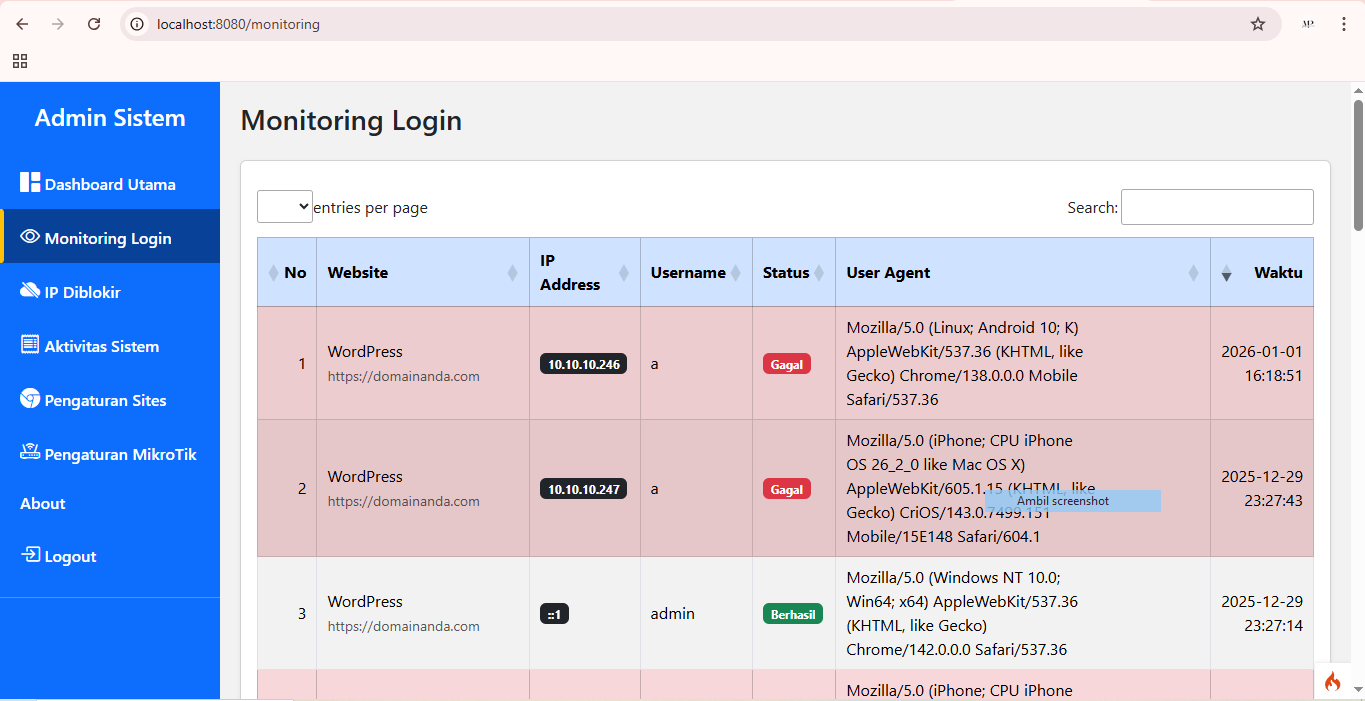This screenshot has height=701, width=1365.
Task: Click the Gagal badge in row 2
Action: pos(787,489)
